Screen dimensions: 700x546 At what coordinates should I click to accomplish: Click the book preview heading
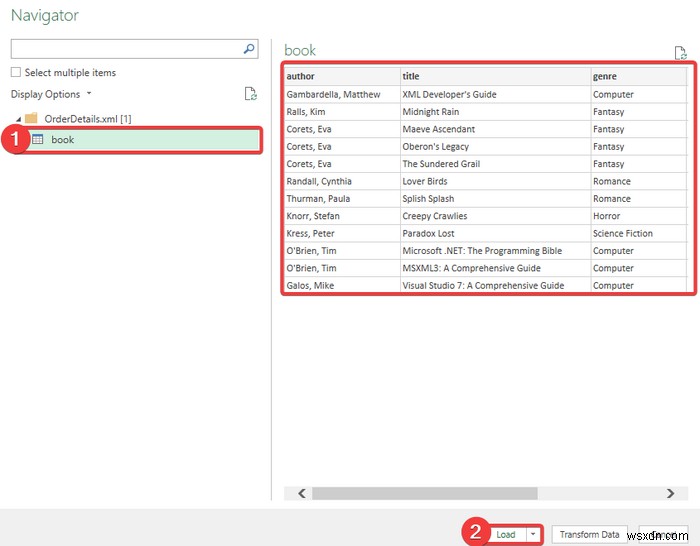(x=300, y=50)
